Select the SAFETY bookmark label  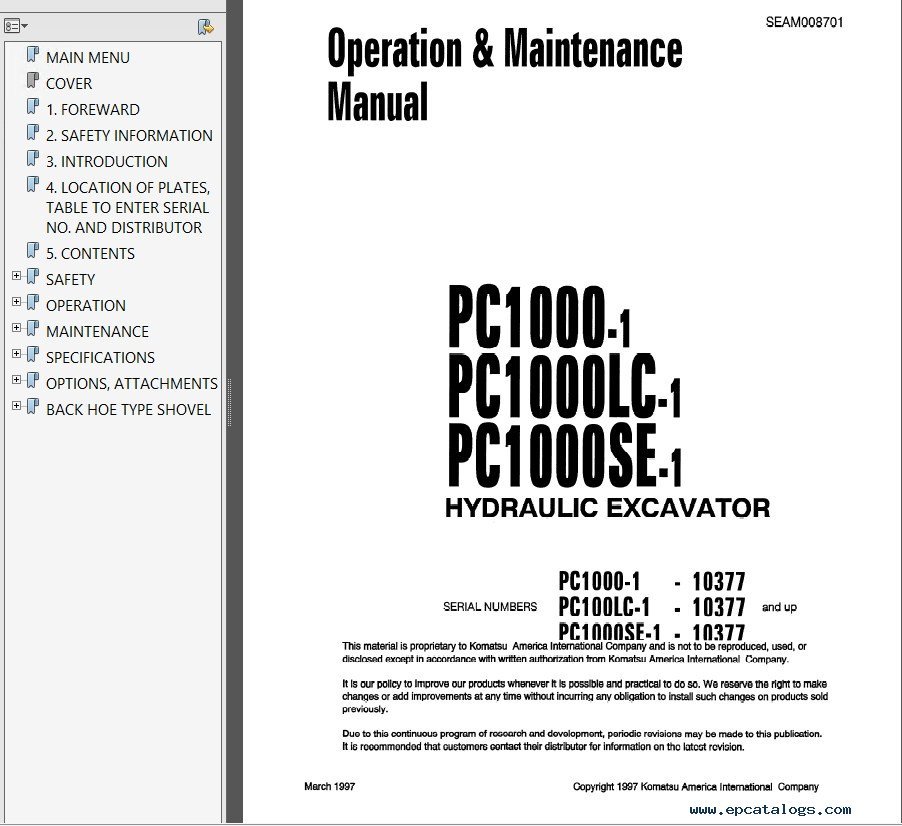(70, 280)
